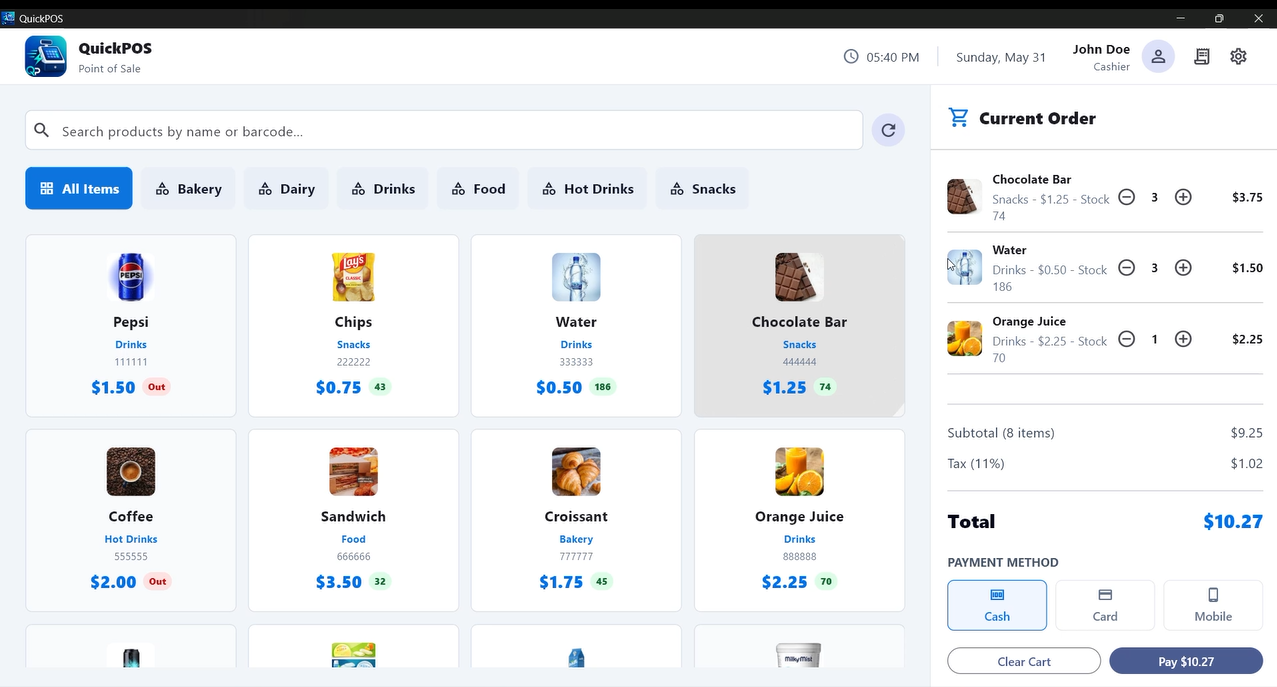
Task: Click the Lay's Chips product image
Action: tap(353, 277)
